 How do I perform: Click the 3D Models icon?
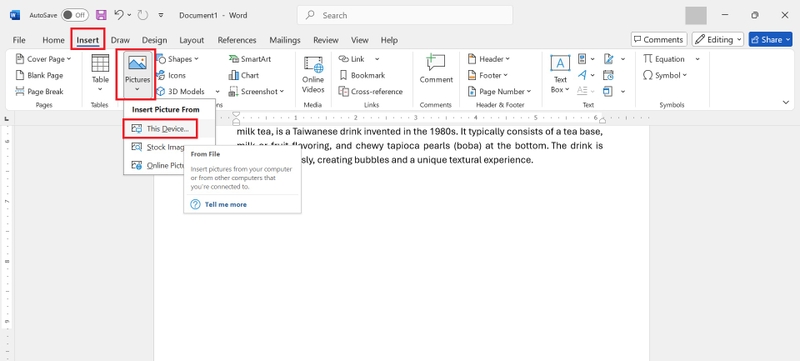tap(161, 92)
